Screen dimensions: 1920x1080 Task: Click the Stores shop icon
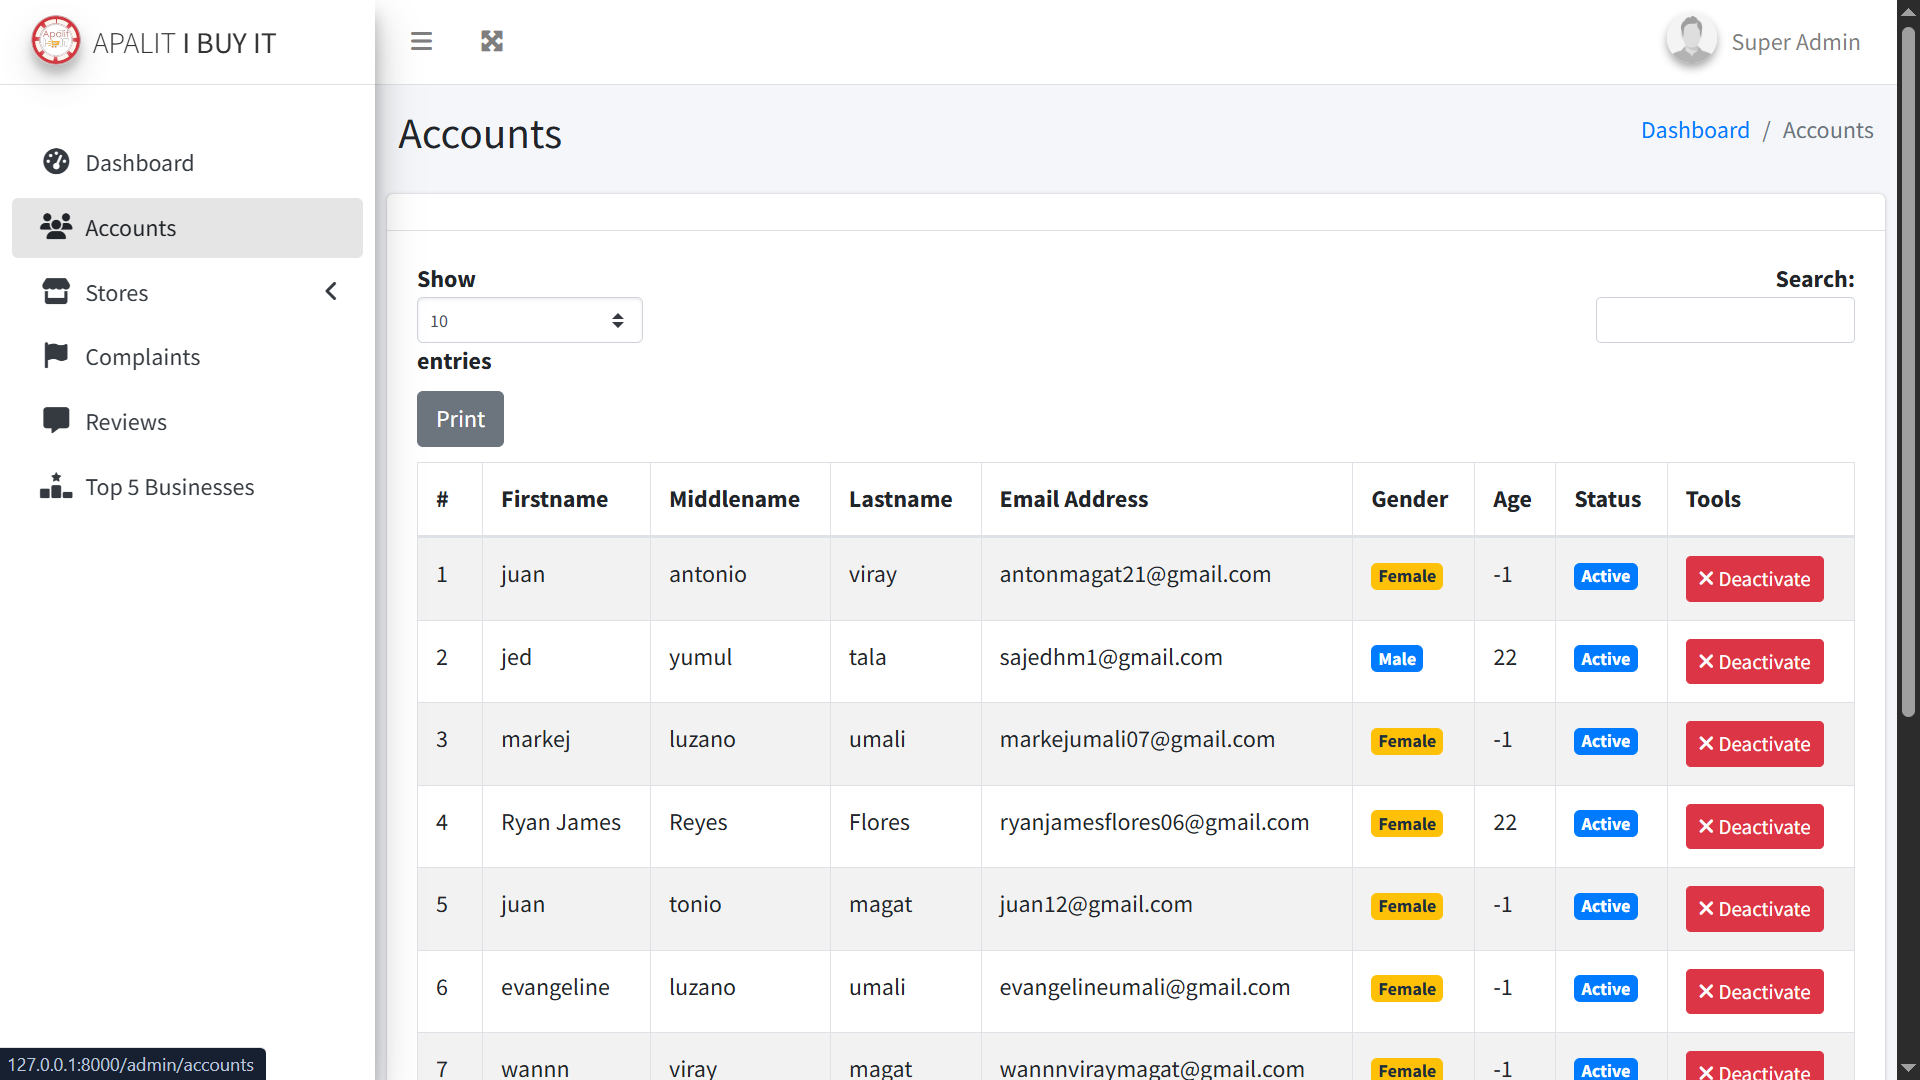[56, 292]
